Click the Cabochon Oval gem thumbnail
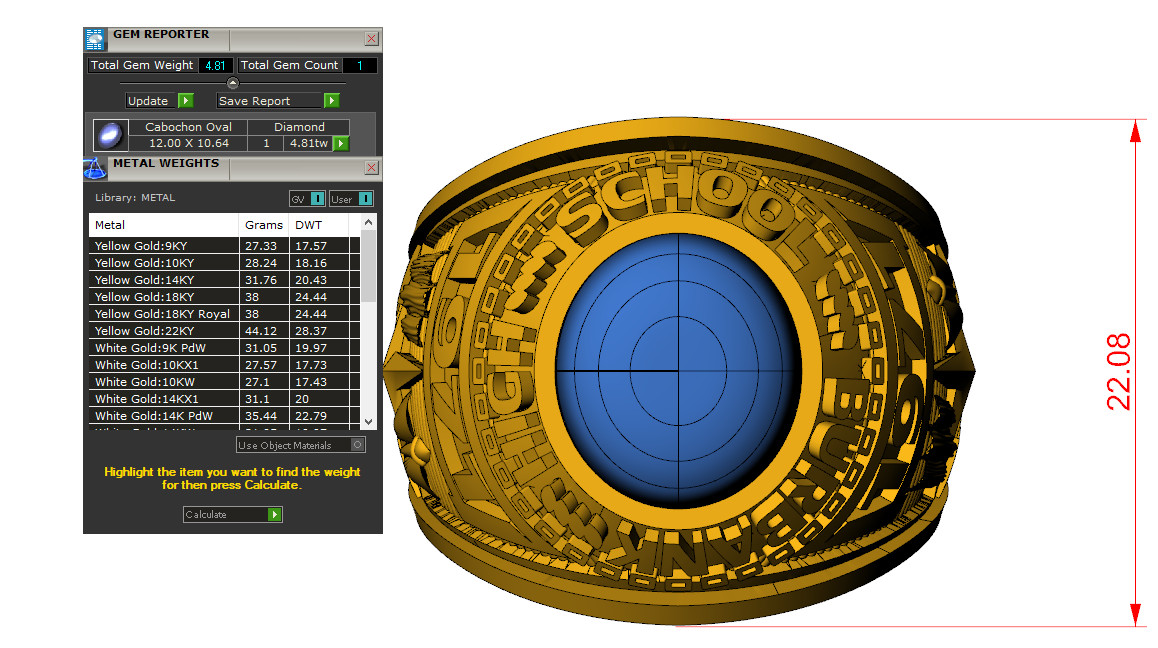This screenshot has width=1158, height=648. [x=110, y=135]
